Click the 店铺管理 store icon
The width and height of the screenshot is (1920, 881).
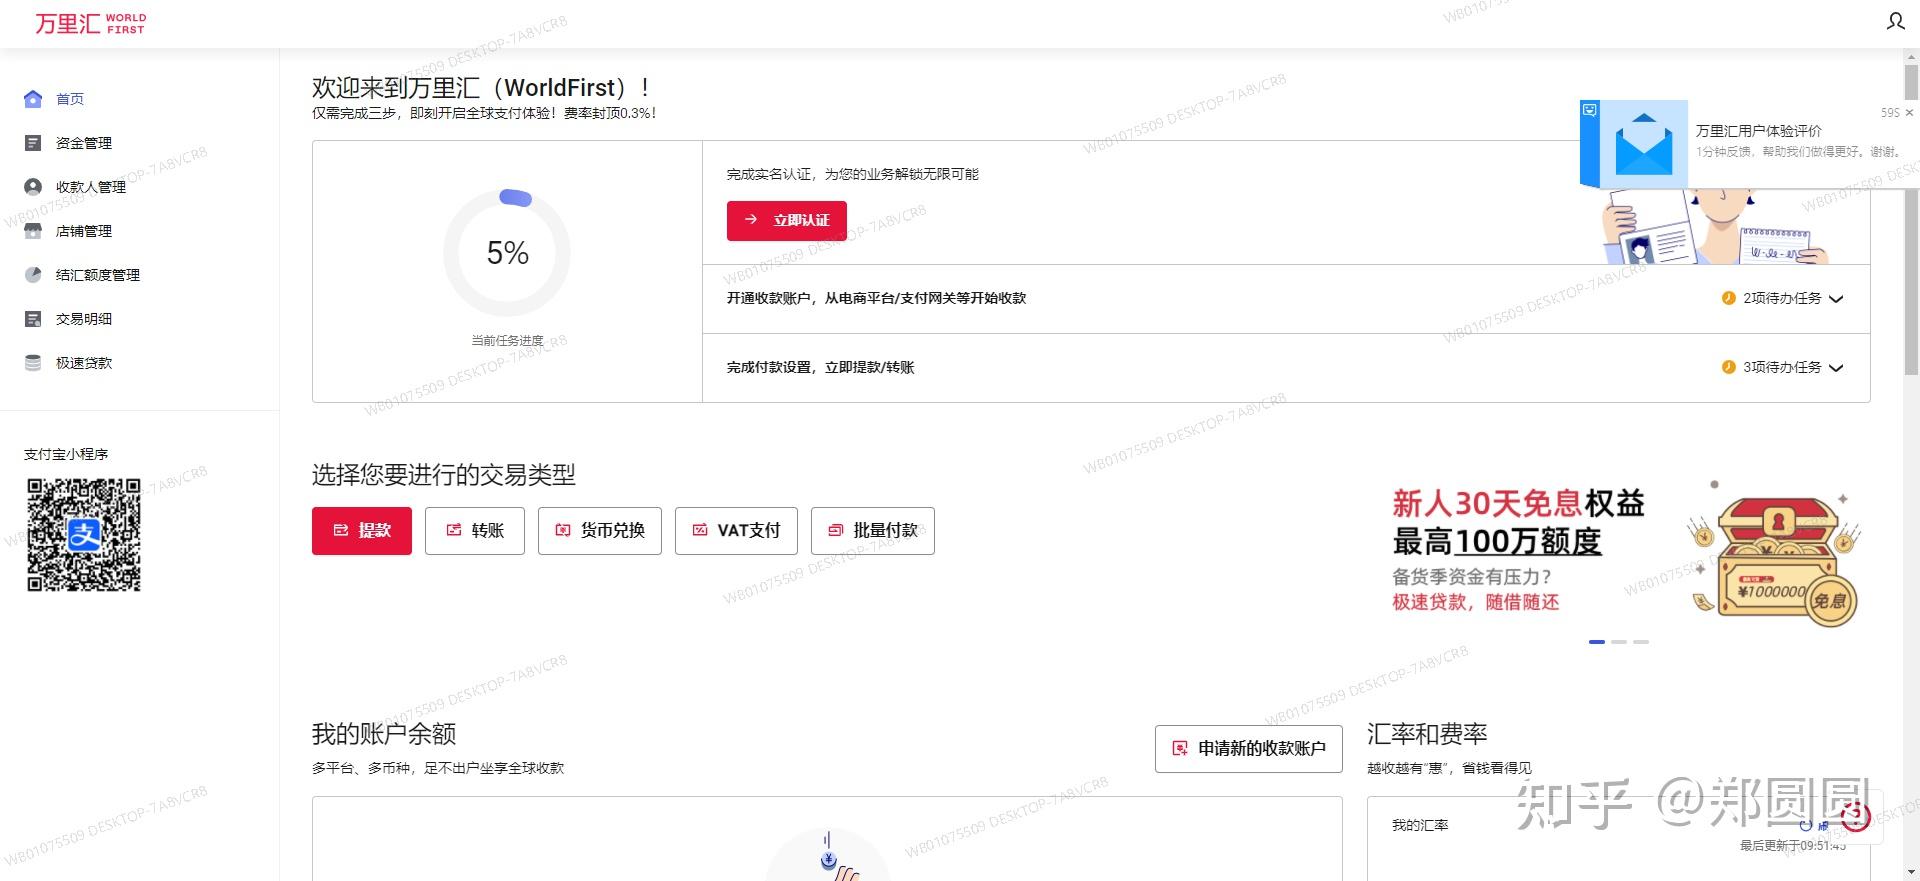pos(33,231)
